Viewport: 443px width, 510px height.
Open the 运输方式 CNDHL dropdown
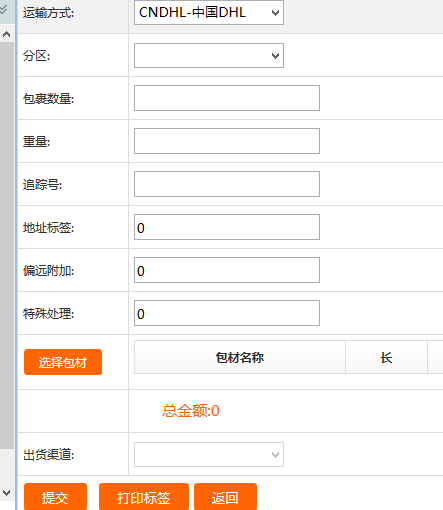coord(209,13)
